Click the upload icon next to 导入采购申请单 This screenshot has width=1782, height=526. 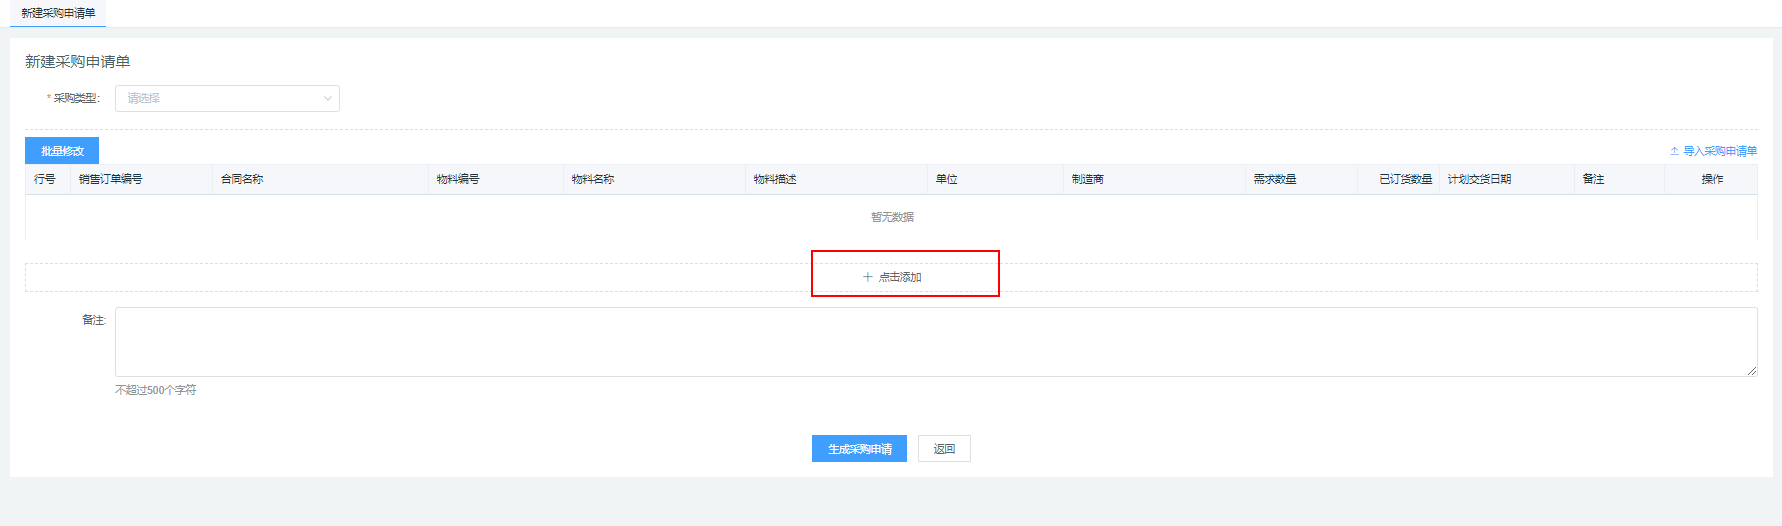pyautogui.click(x=1674, y=151)
